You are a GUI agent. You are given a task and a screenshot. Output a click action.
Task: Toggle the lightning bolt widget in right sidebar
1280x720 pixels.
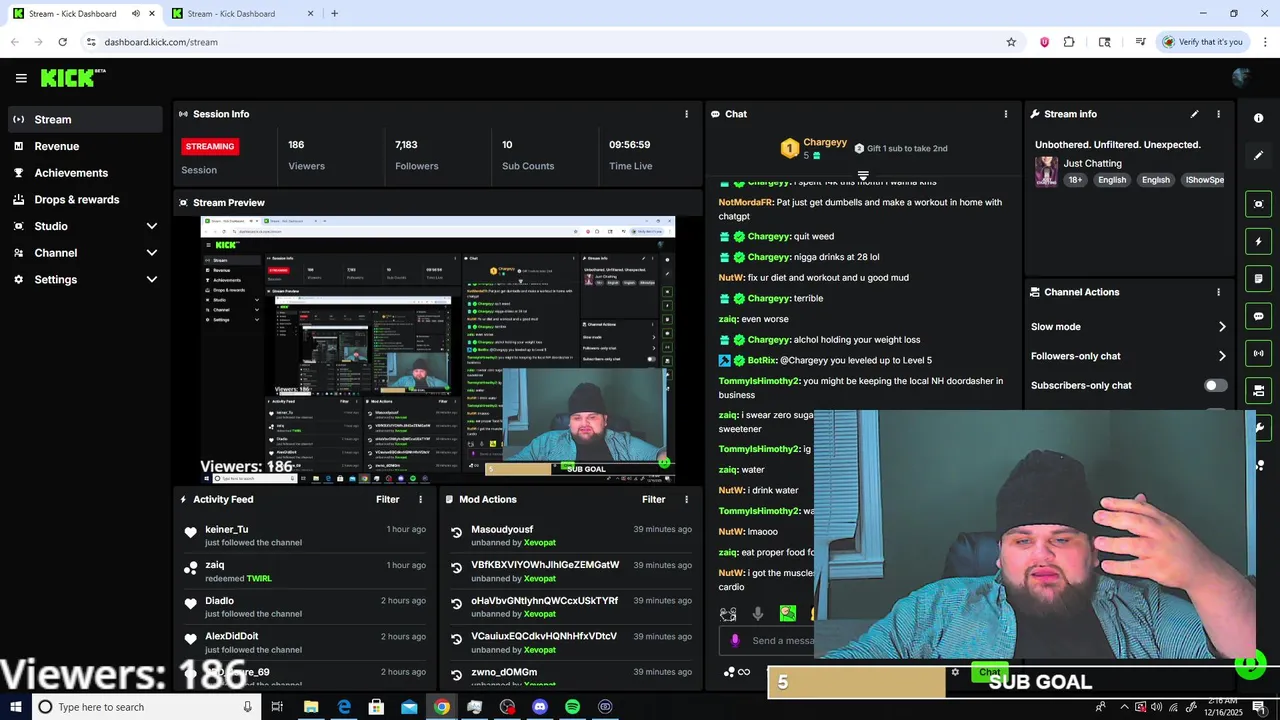point(1258,241)
